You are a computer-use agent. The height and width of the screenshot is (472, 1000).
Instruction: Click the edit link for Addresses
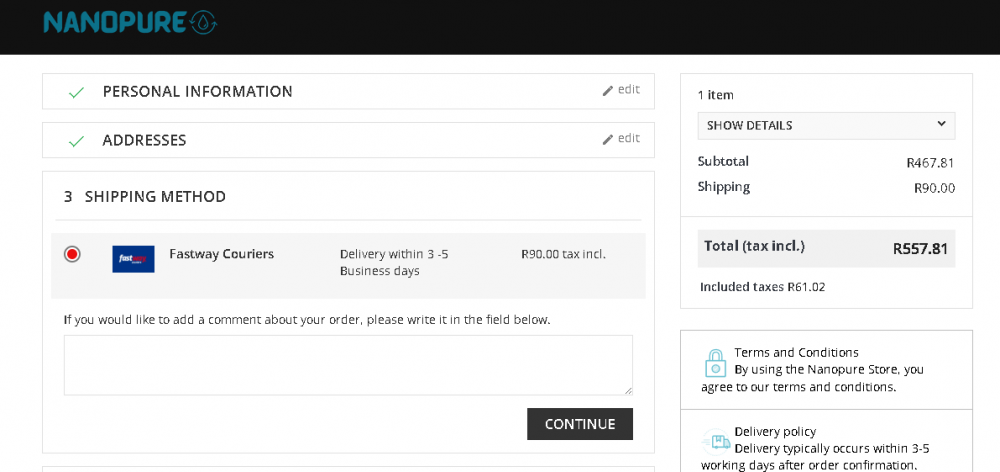(629, 139)
